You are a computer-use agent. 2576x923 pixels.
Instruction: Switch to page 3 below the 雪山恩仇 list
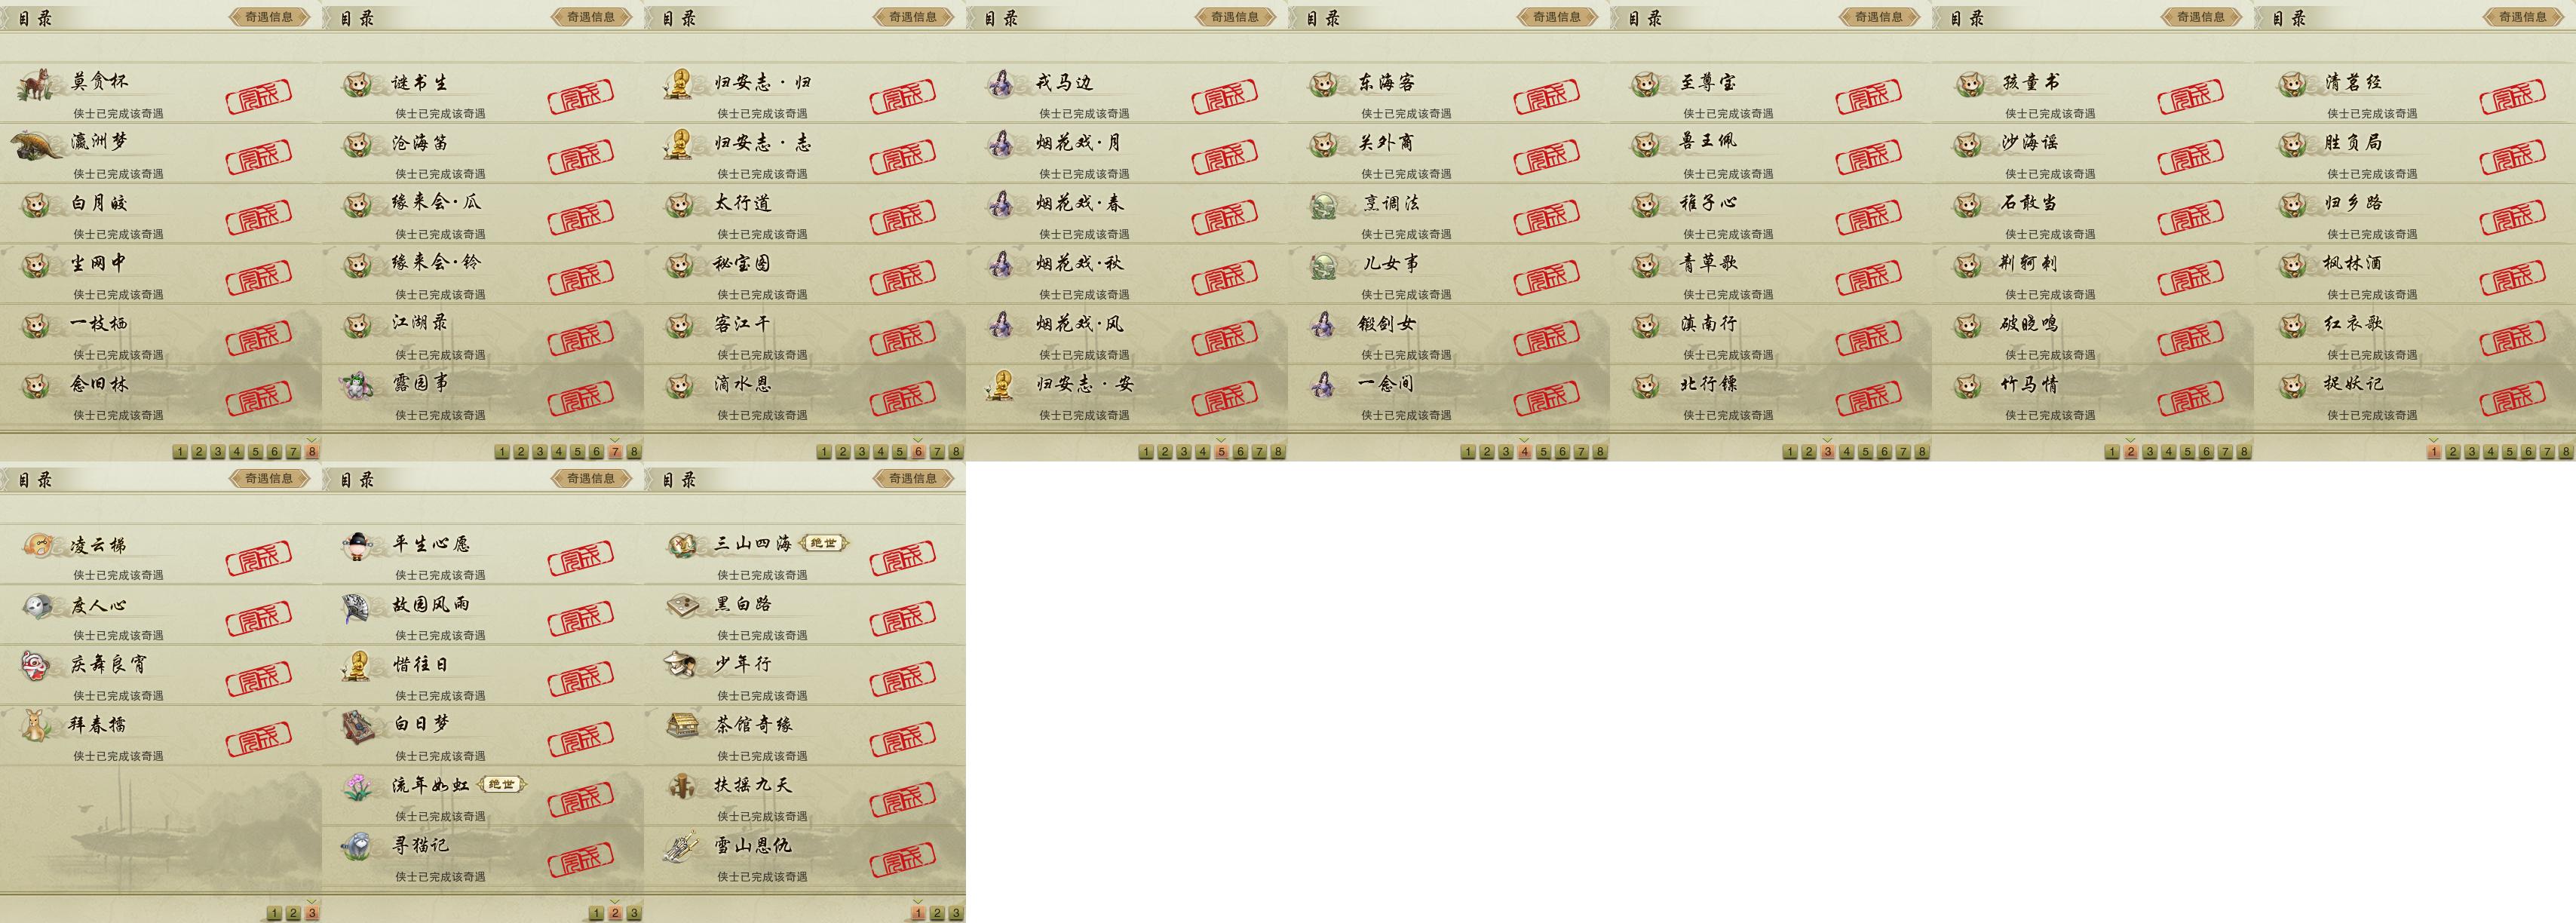point(956,913)
